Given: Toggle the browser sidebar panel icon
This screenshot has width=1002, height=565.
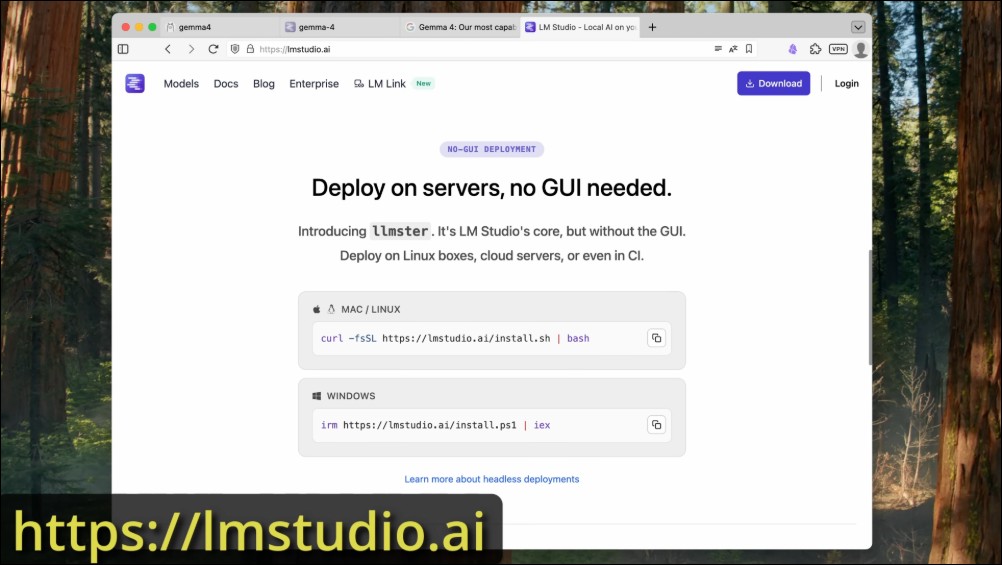Looking at the screenshot, I should click(x=123, y=49).
